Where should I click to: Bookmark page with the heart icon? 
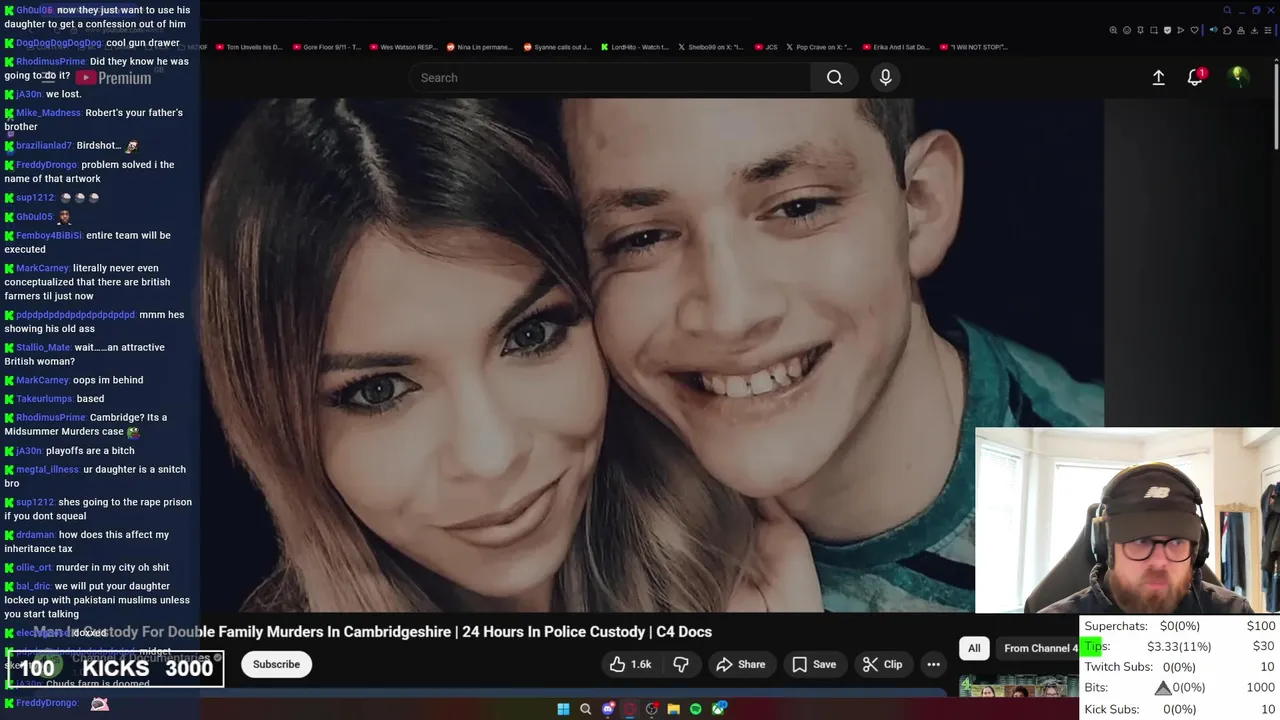tap(1194, 30)
